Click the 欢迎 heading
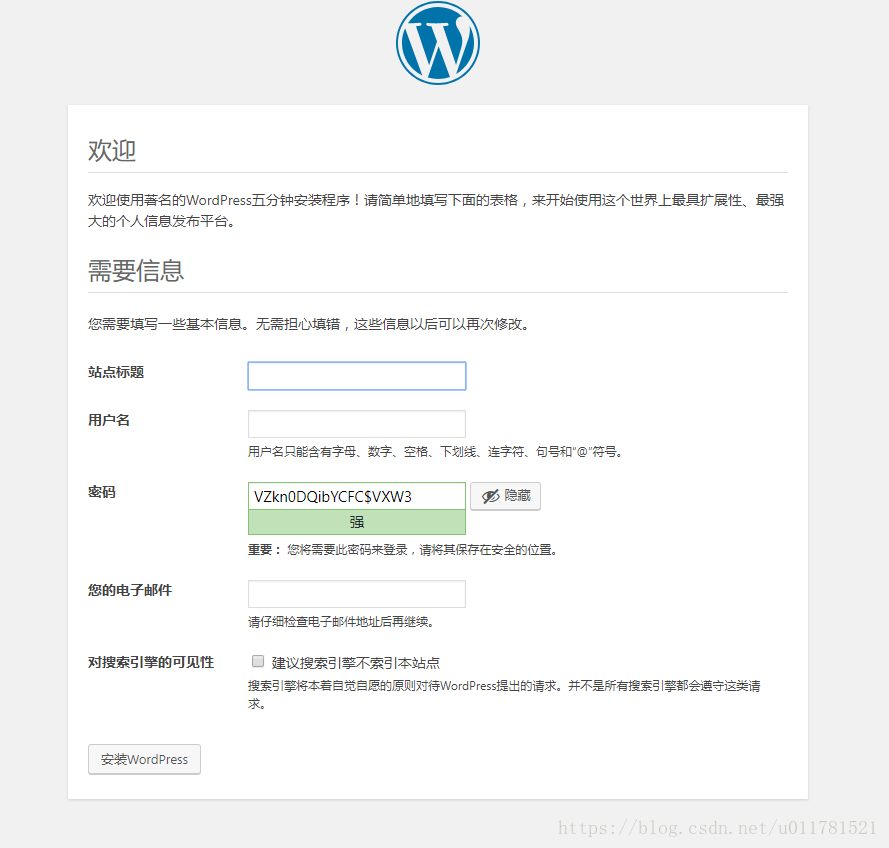Viewport: 889px width, 848px height. (112, 151)
